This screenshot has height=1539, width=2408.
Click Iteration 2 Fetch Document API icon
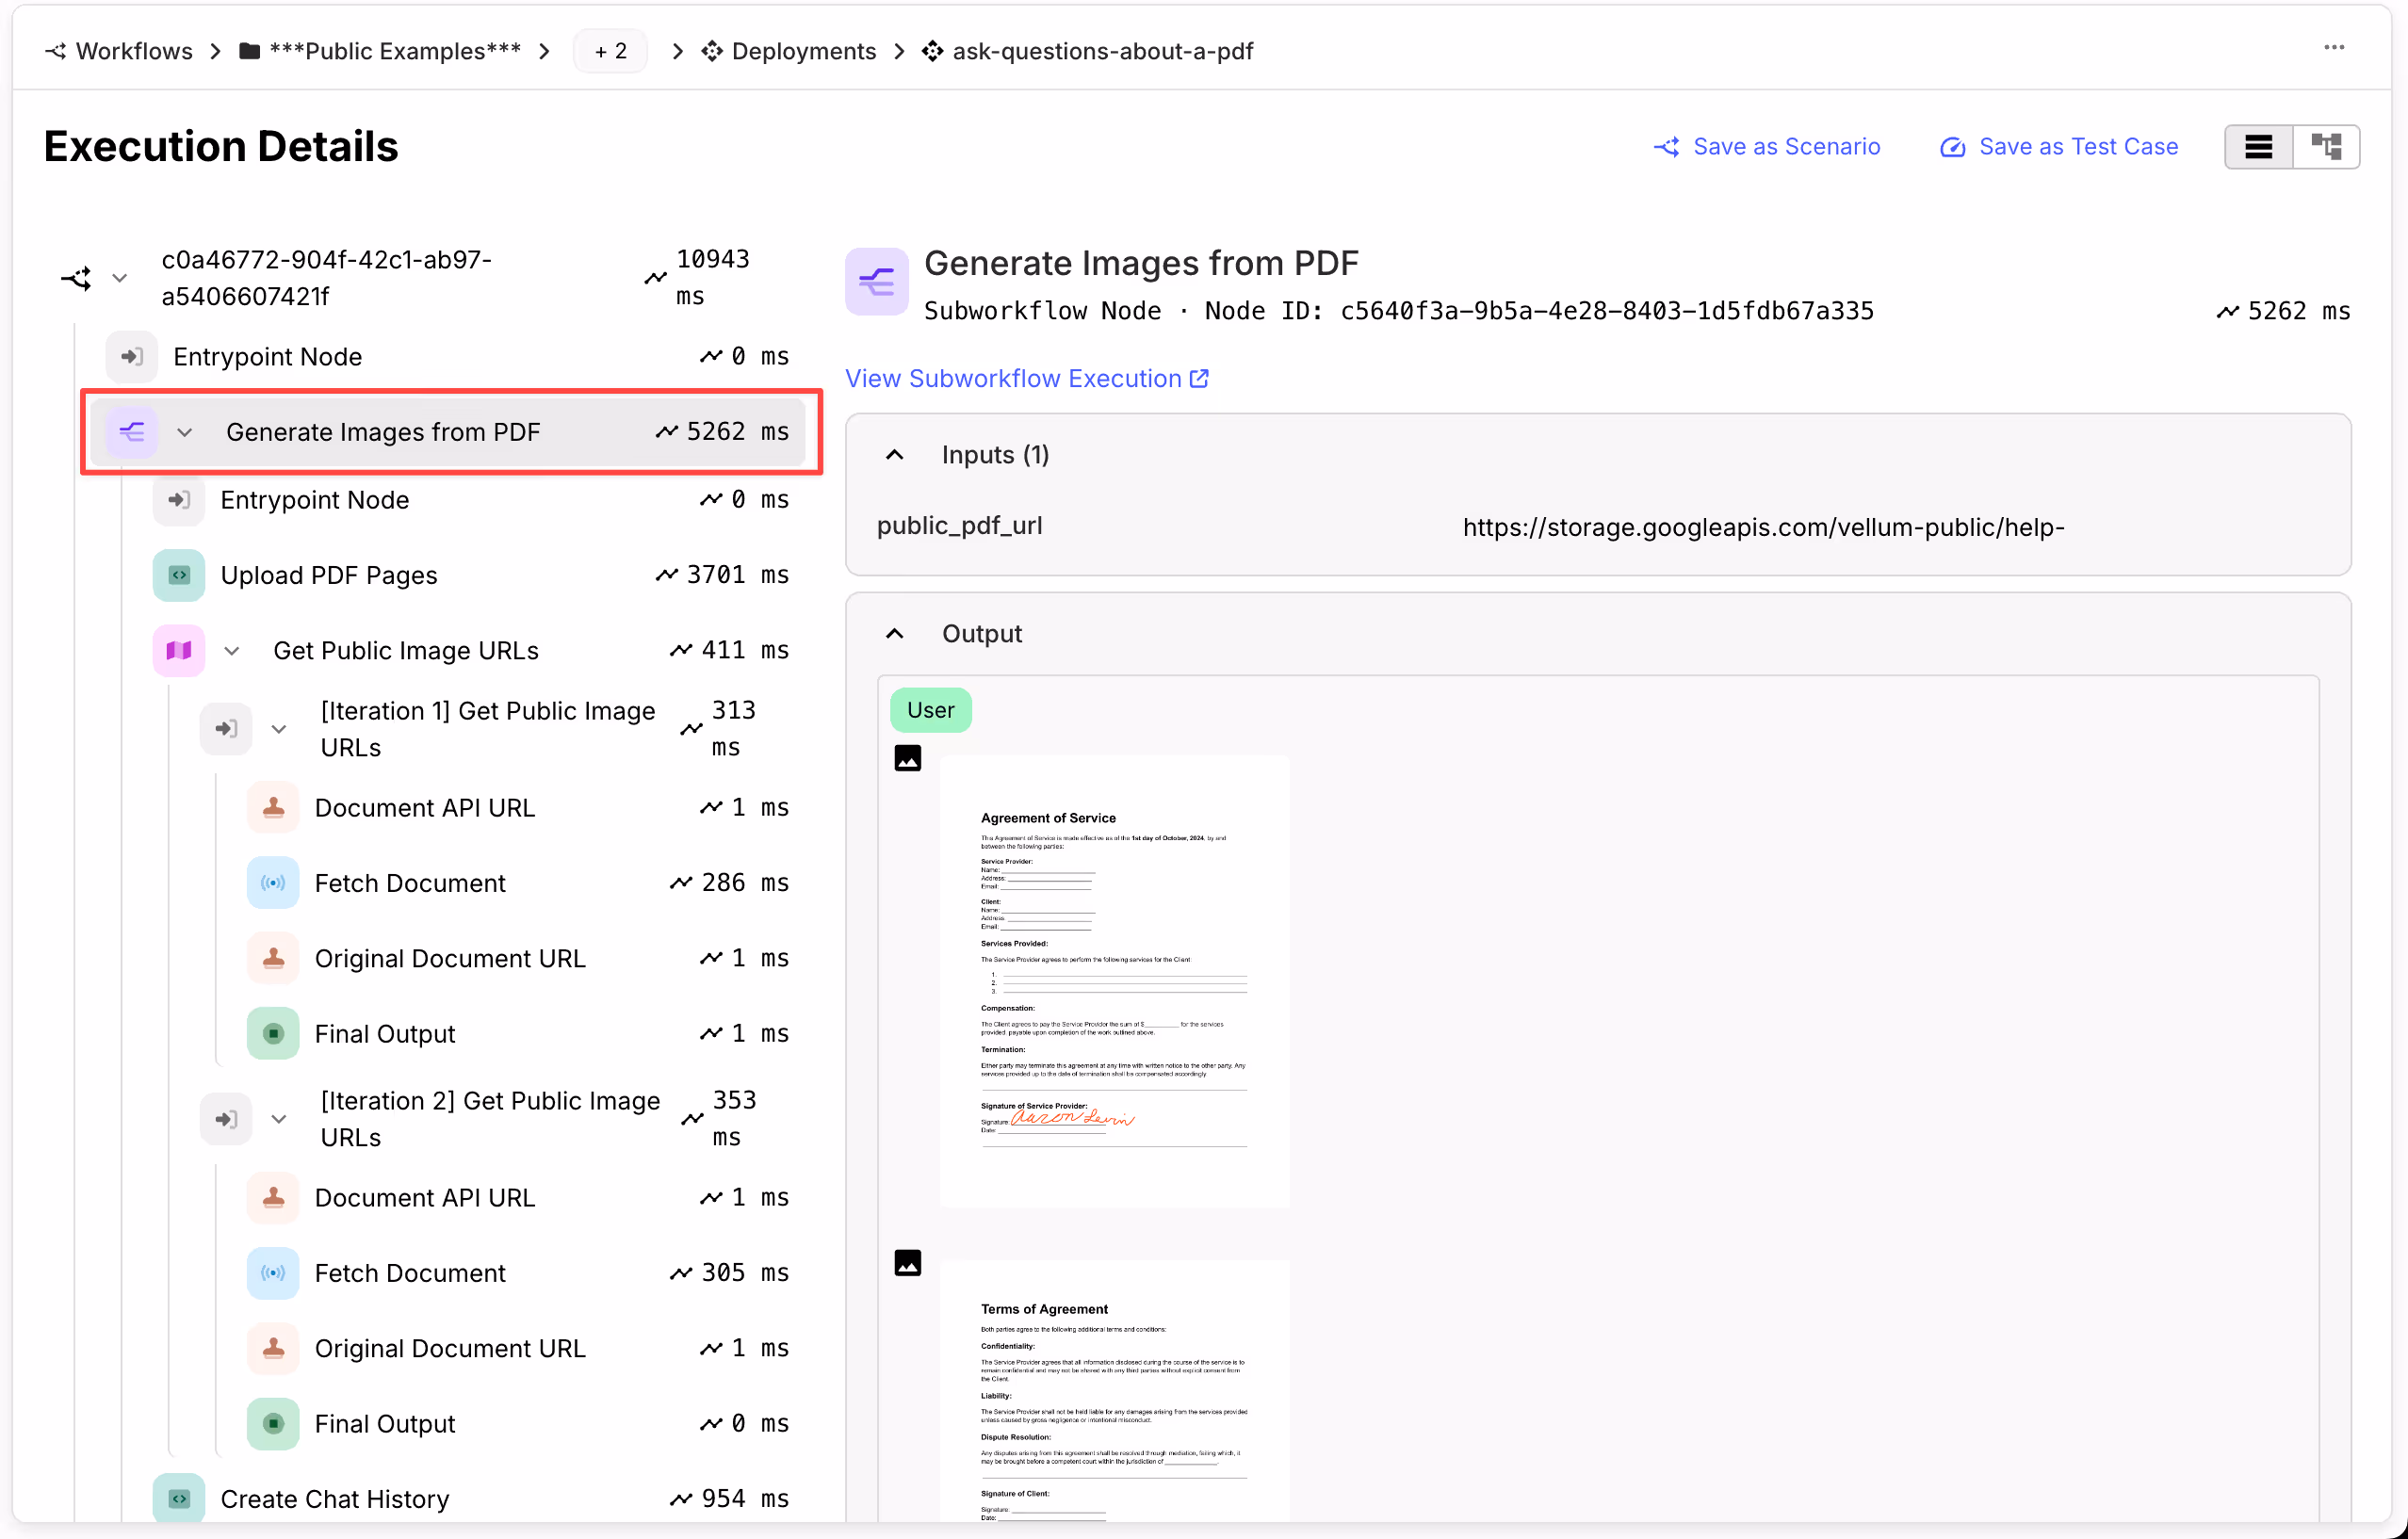pos(273,1273)
